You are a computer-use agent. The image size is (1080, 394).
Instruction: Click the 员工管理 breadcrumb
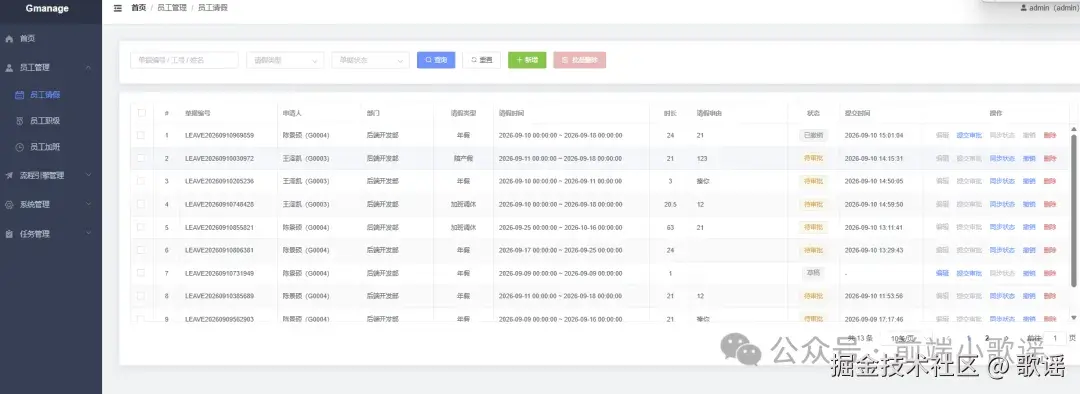click(x=172, y=8)
